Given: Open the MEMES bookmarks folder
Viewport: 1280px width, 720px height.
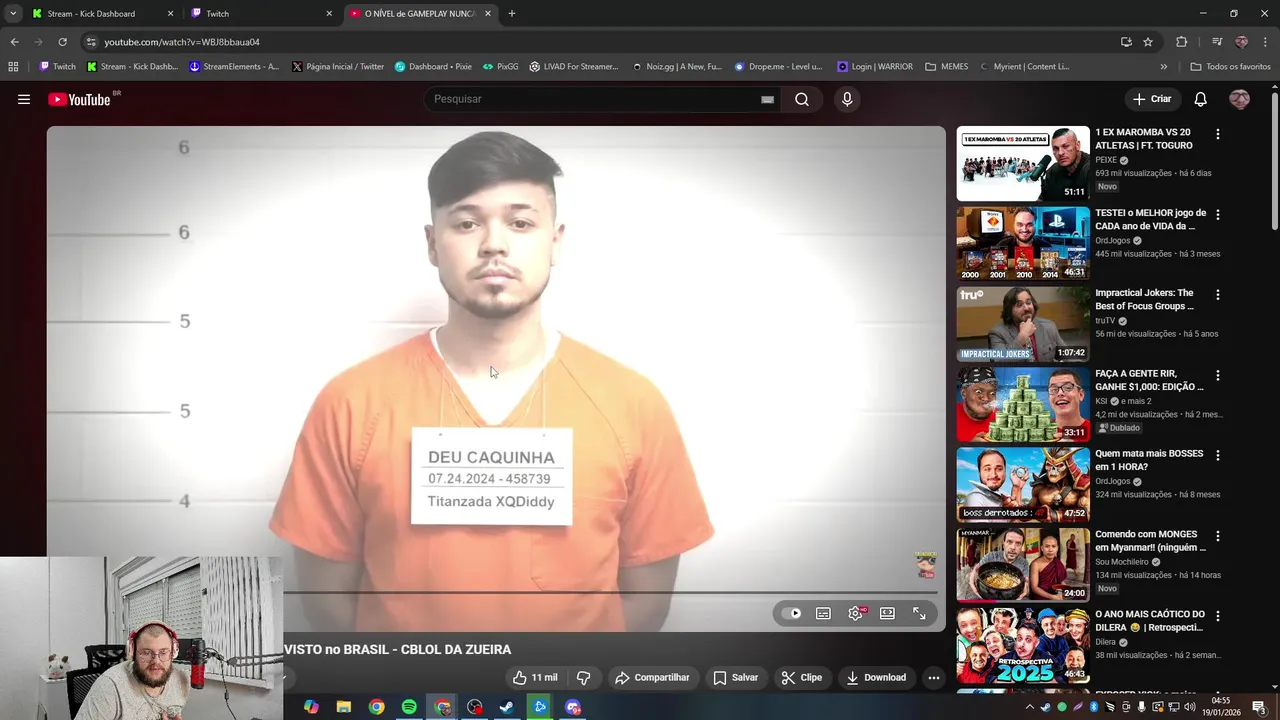Looking at the screenshot, I should 947,67.
